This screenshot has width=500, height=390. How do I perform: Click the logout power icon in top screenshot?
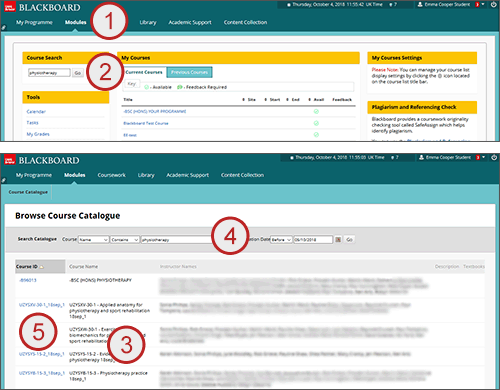493,5
